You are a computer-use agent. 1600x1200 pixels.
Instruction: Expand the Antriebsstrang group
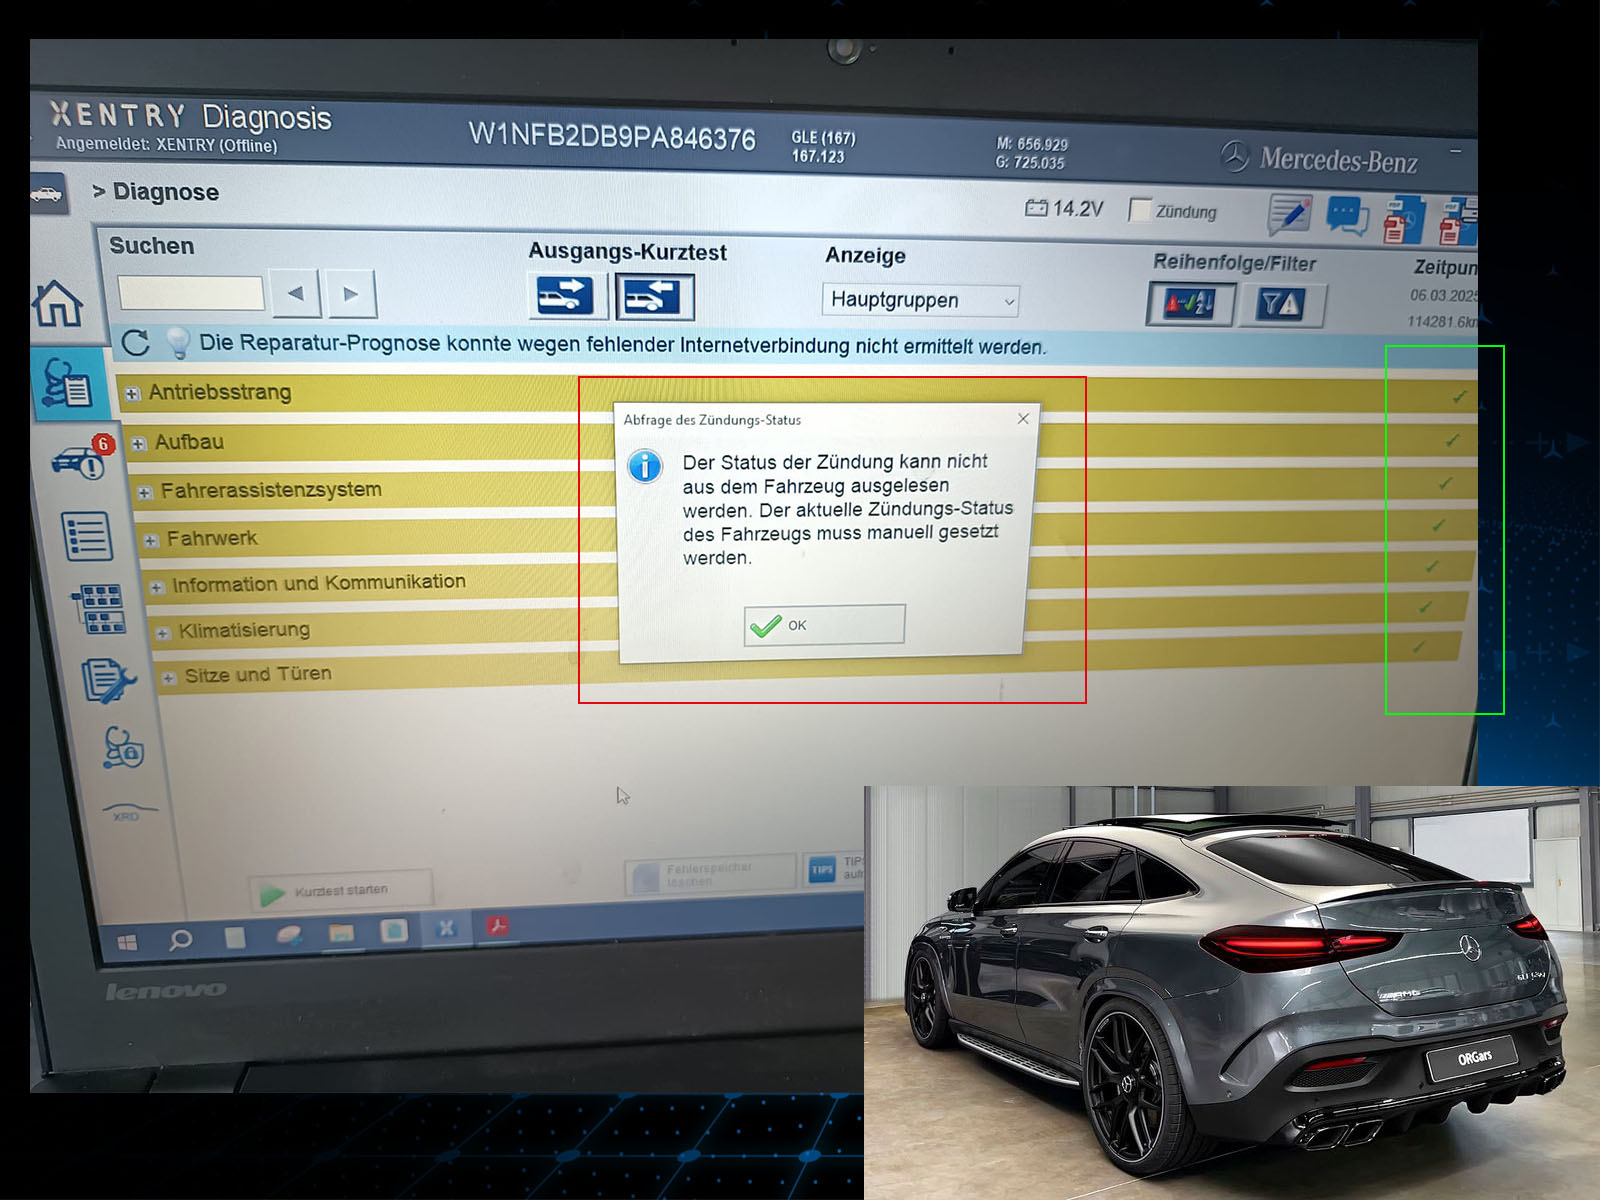pos(132,394)
